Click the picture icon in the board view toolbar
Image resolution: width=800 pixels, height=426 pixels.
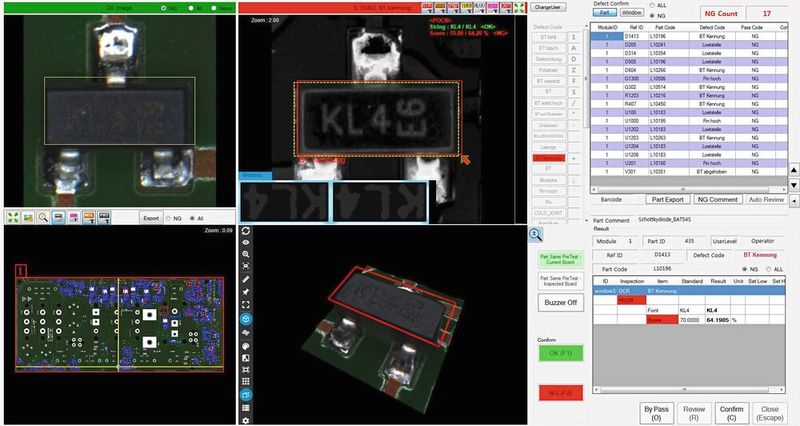pos(28,217)
